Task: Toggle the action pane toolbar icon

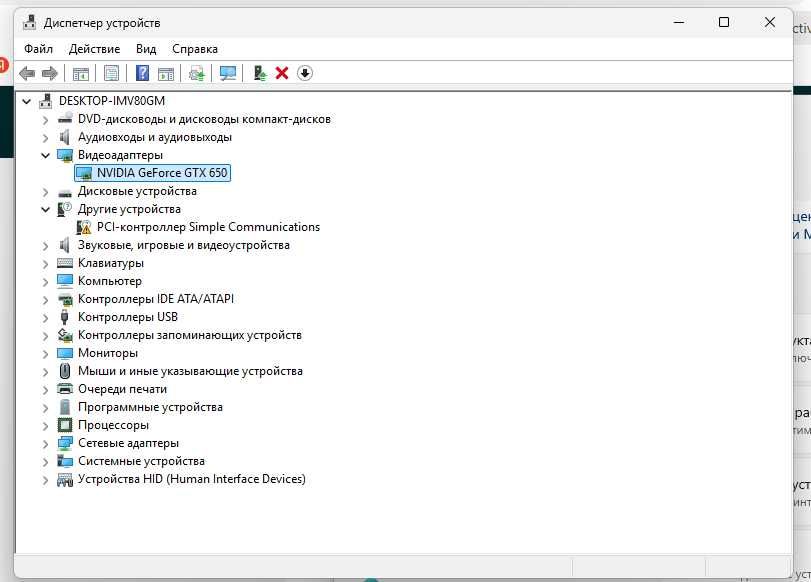Action: 166,73
